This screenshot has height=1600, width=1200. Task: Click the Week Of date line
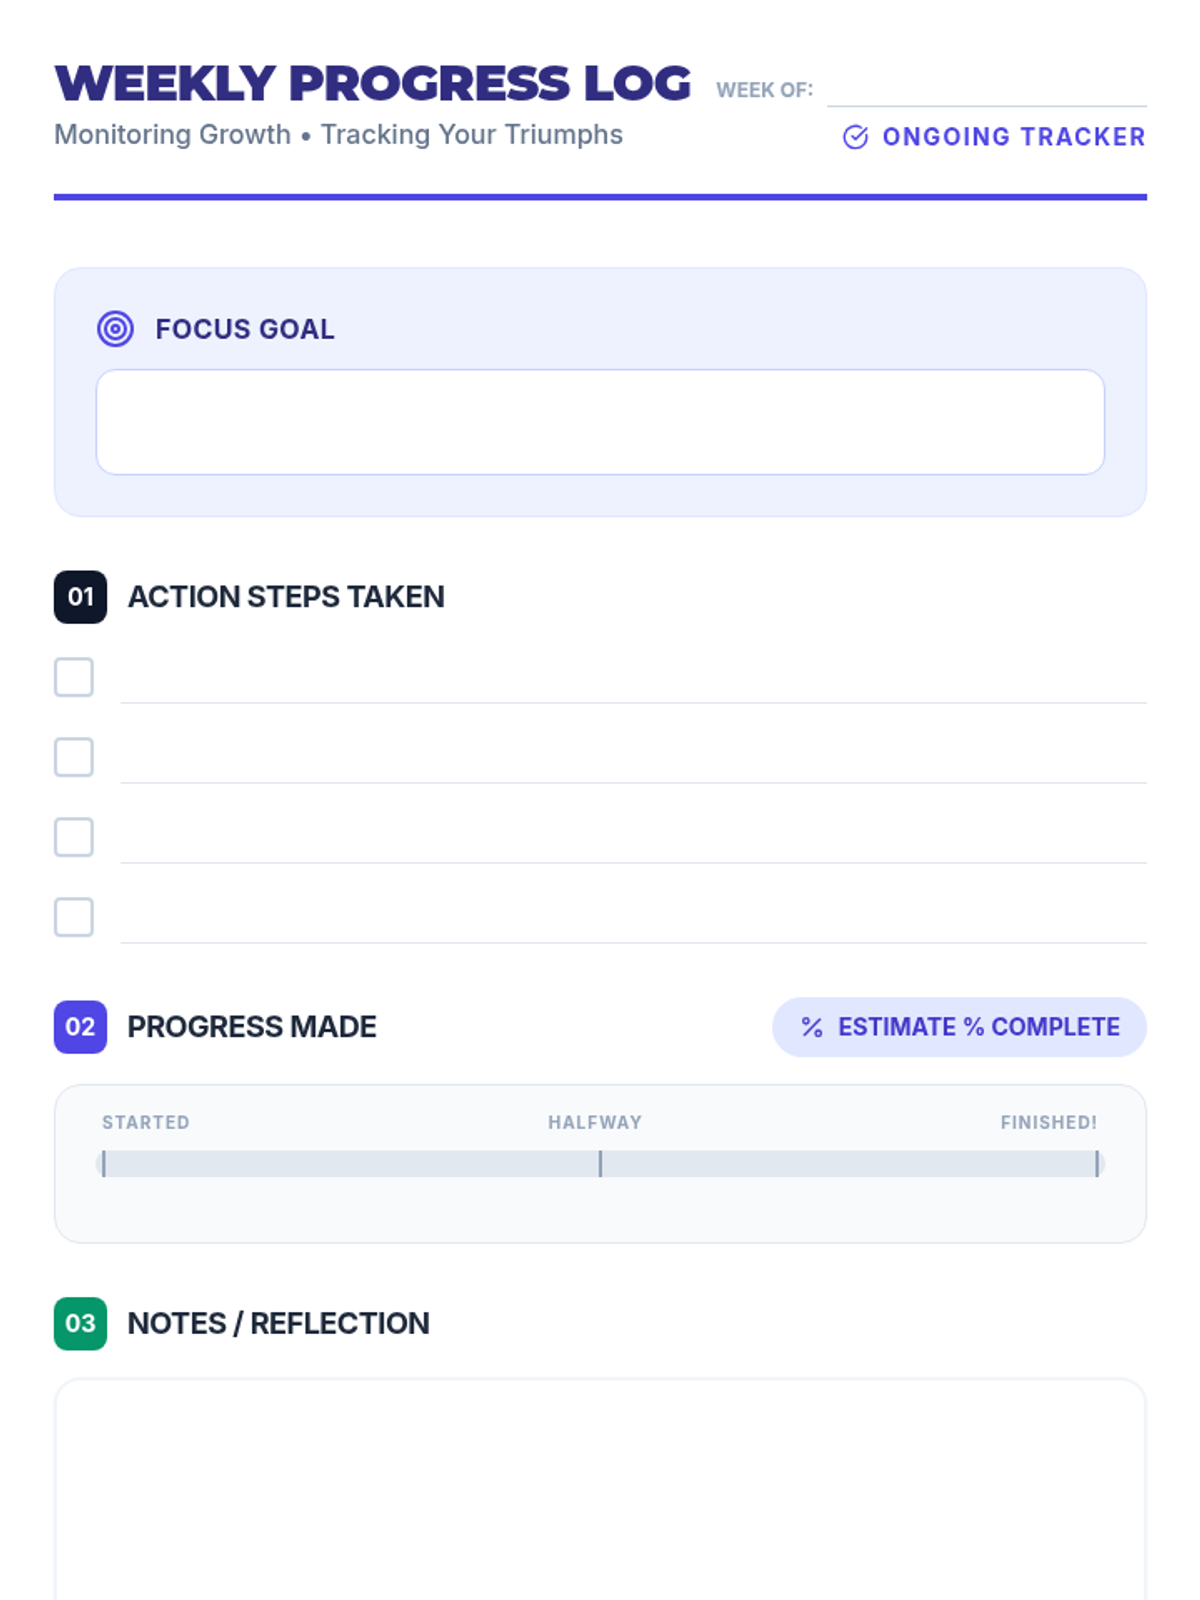(986, 90)
